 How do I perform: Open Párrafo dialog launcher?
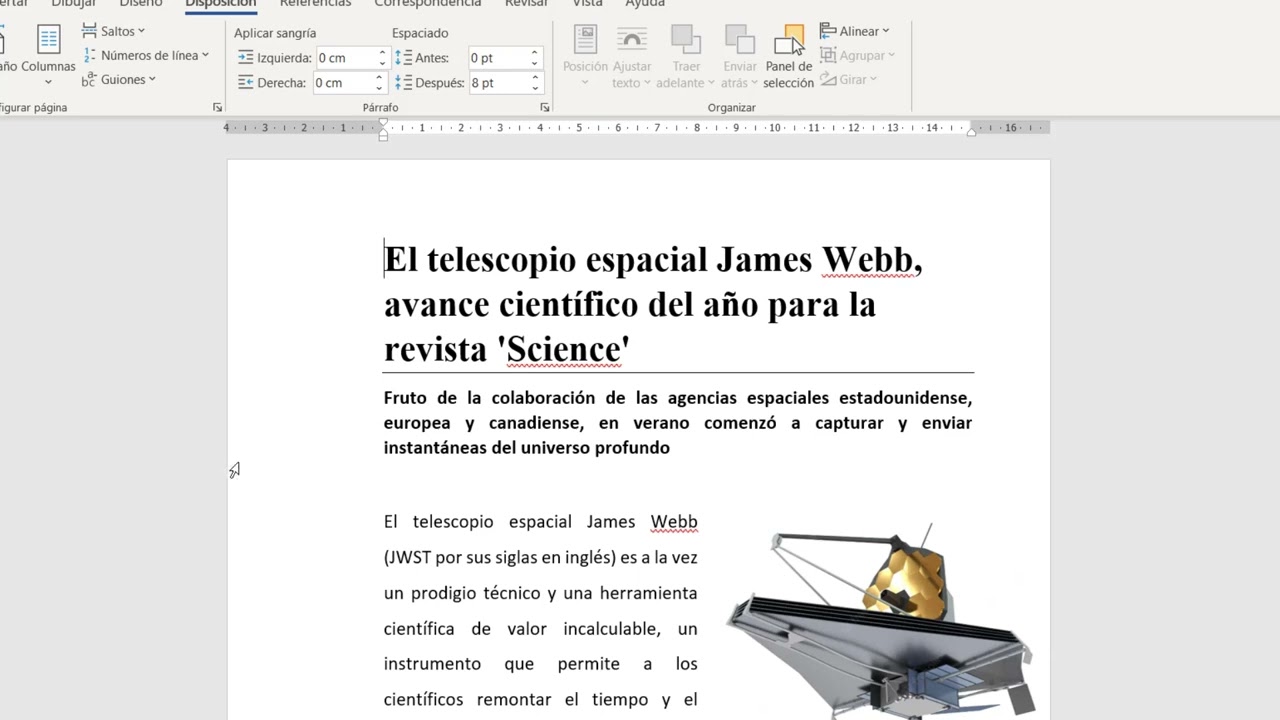[x=545, y=107]
